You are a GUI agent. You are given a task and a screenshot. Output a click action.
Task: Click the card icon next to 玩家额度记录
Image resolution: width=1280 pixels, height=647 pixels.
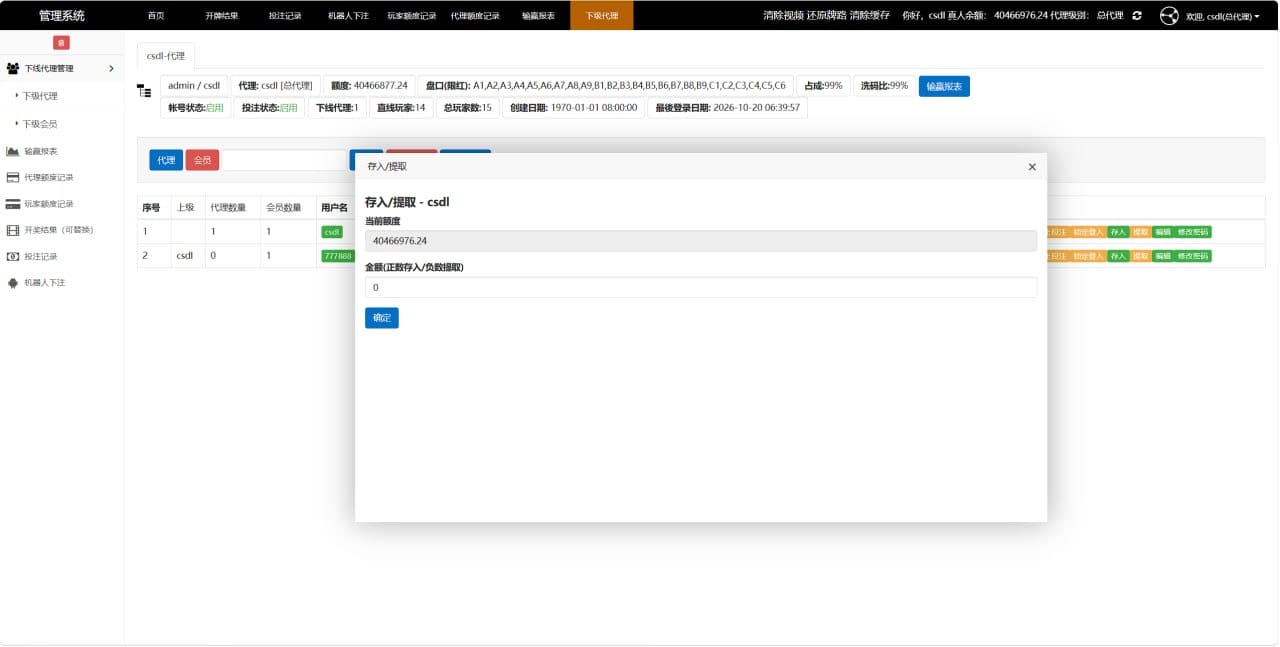(x=13, y=204)
